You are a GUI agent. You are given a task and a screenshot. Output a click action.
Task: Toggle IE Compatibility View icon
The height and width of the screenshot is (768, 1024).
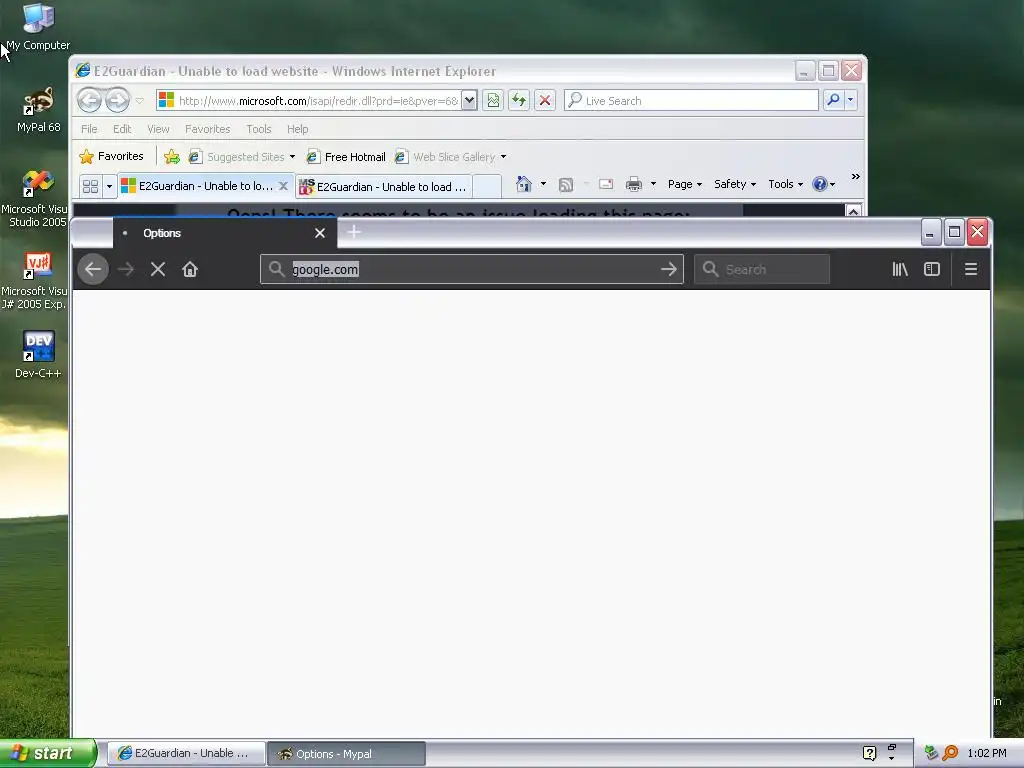(x=493, y=101)
